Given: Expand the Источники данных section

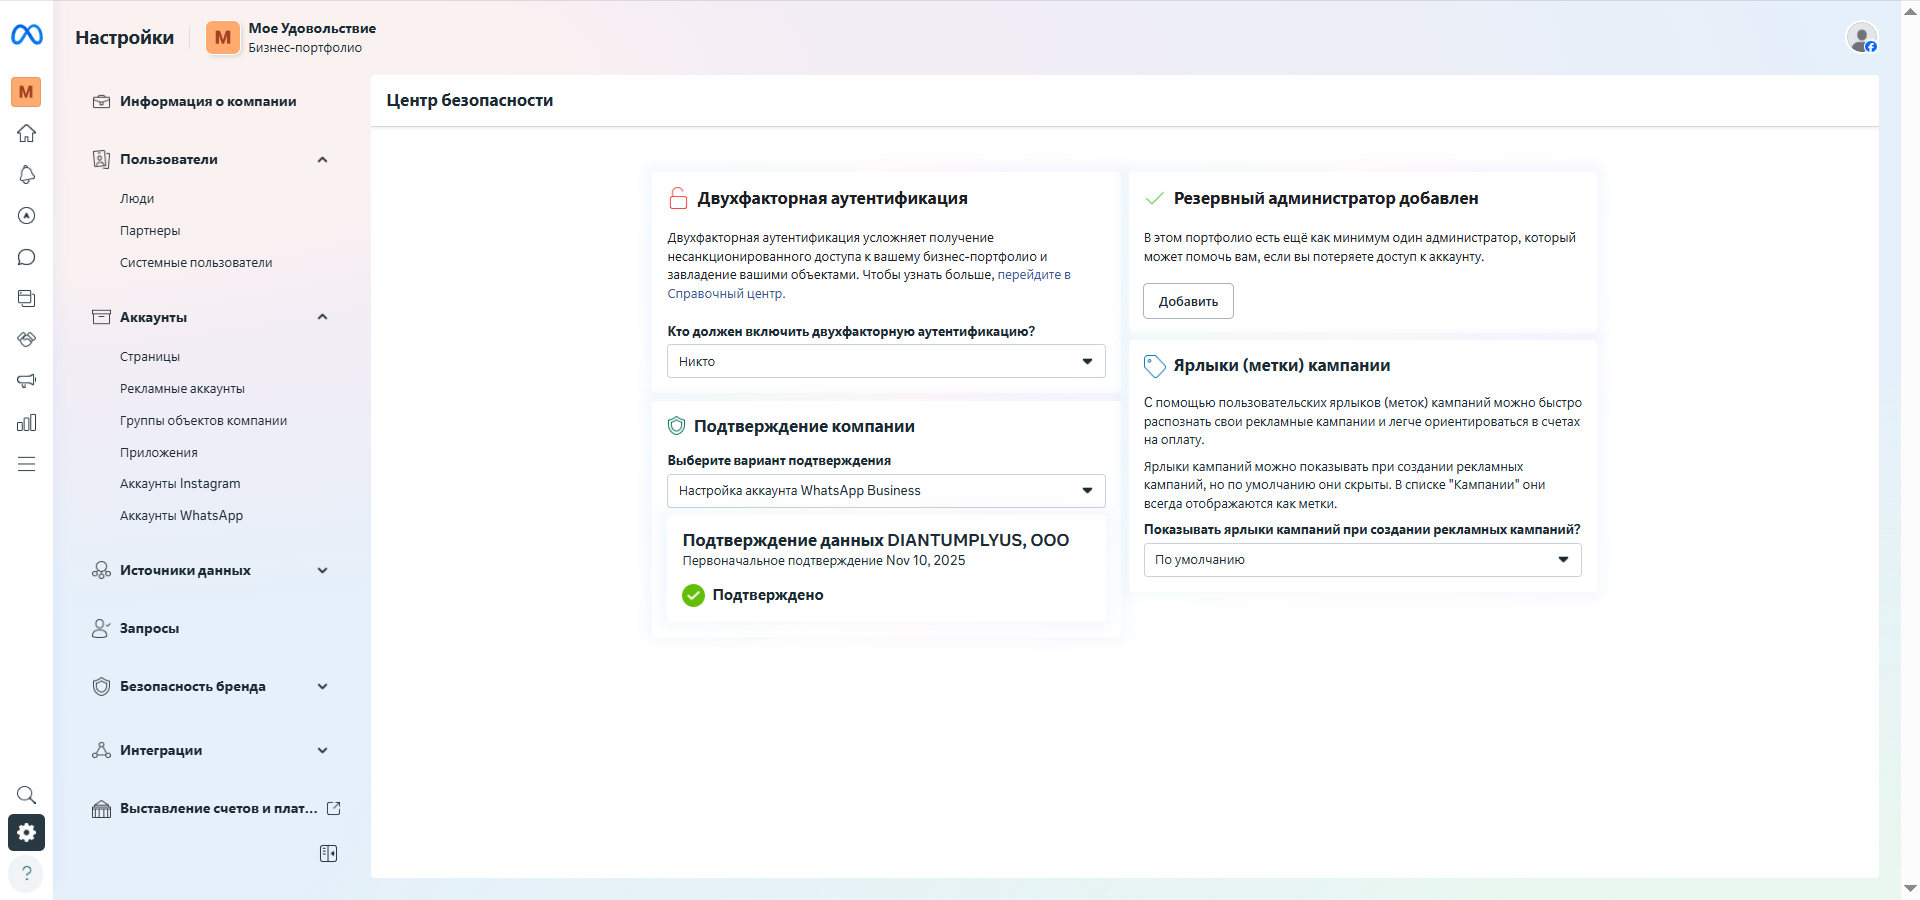Looking at the screenshot, I should point(322,571).
